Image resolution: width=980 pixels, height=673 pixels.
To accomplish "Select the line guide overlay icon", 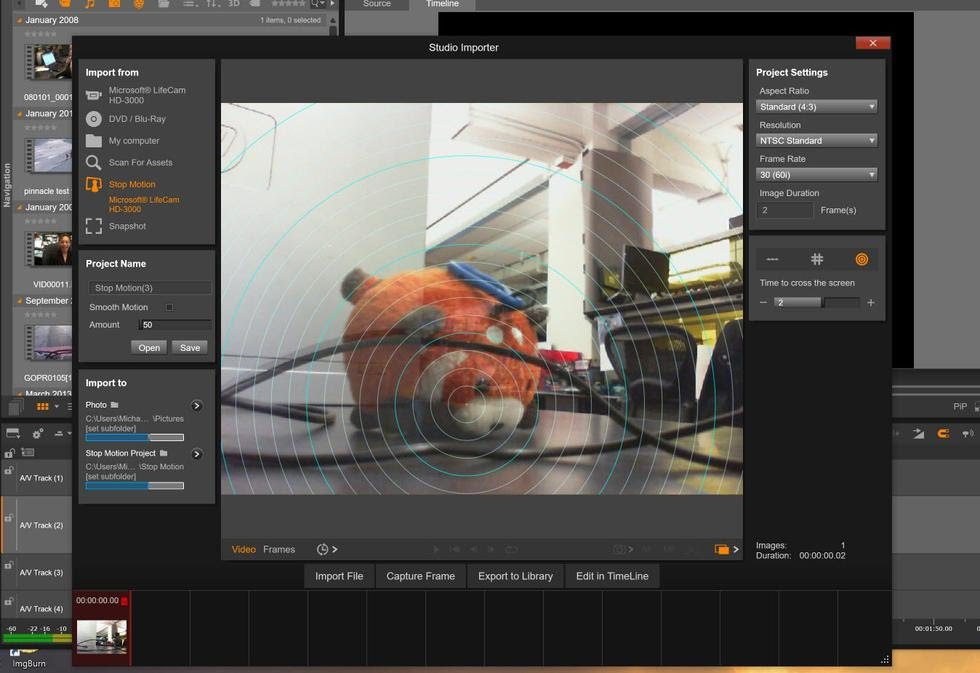I will click(772, 259).
